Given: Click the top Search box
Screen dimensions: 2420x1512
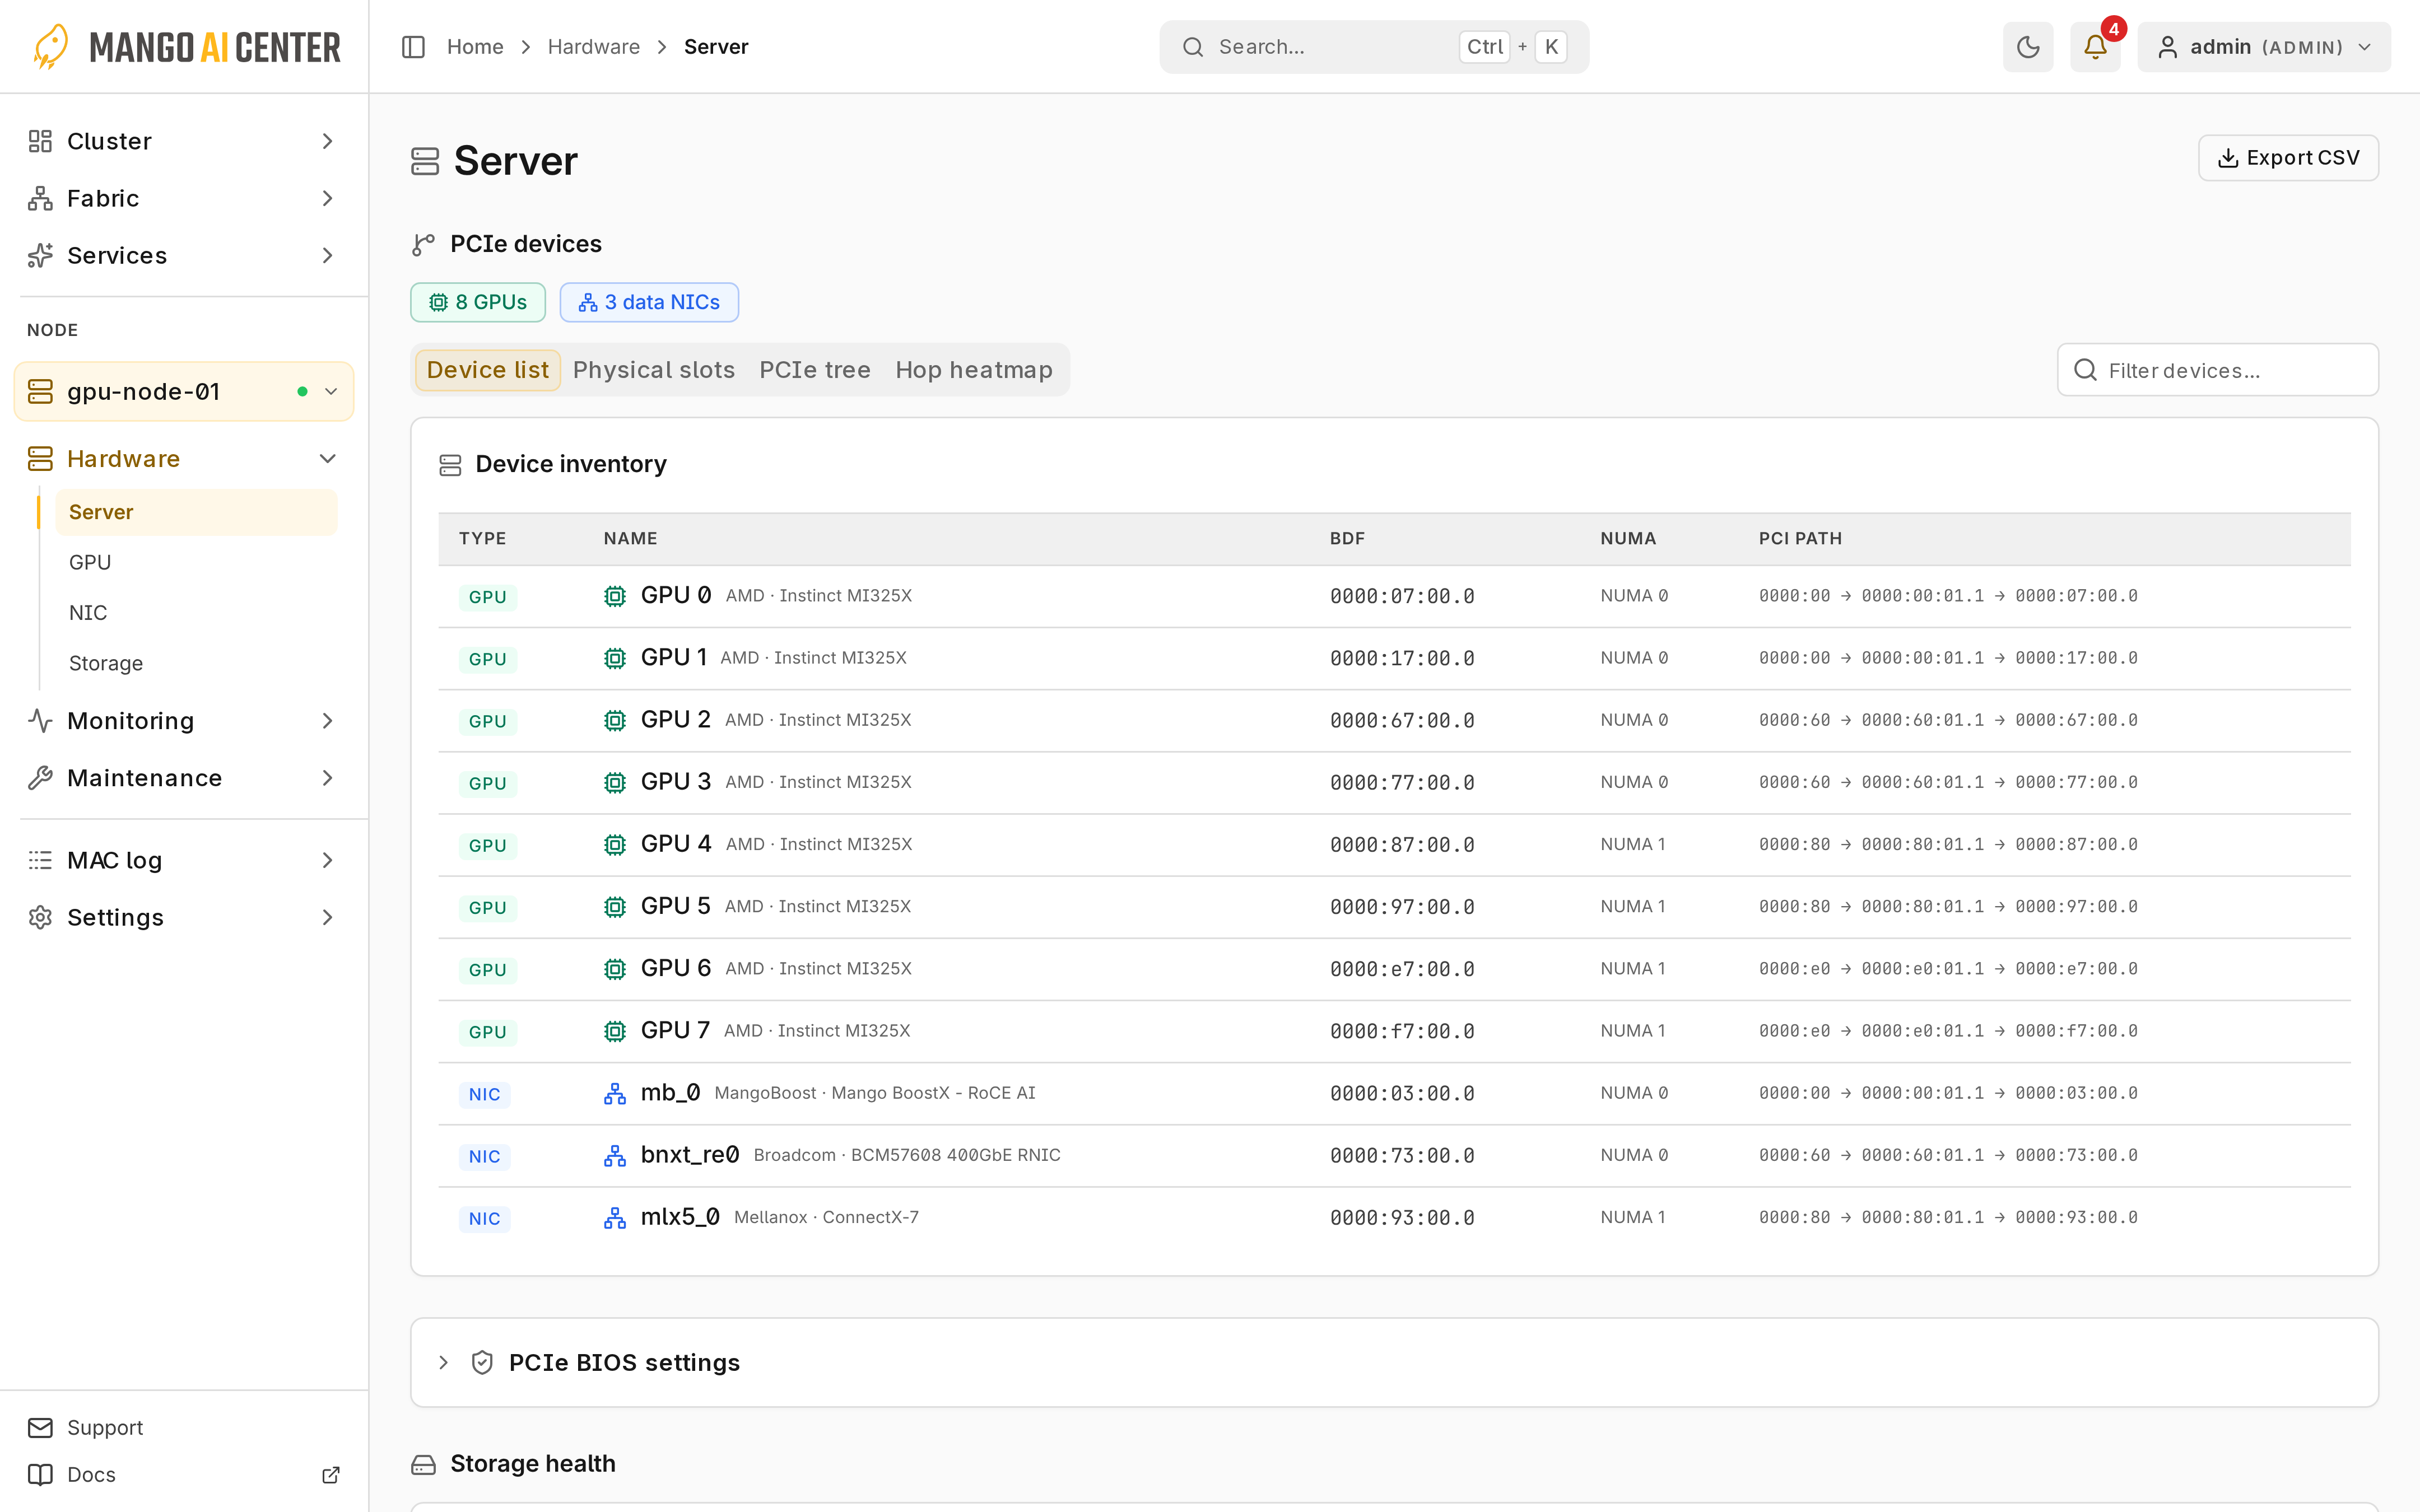Looking at the screenshot, I should pos(1374,47).
